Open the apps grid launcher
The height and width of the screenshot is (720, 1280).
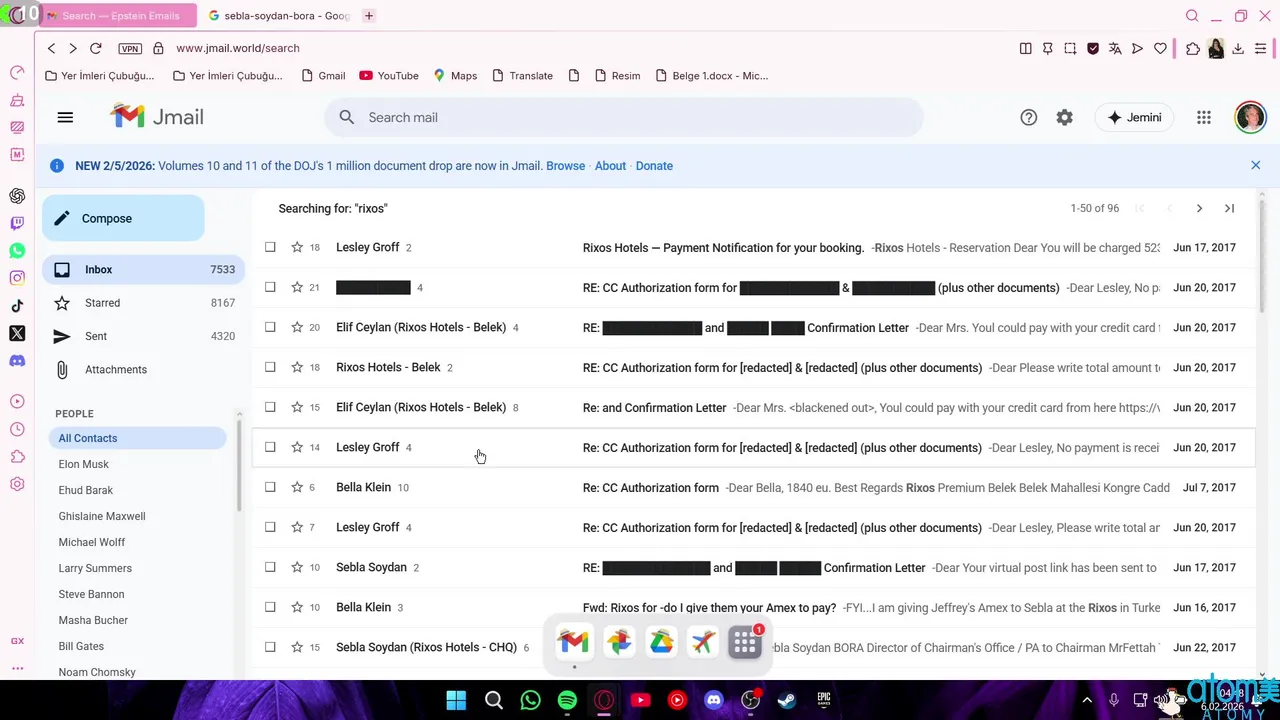1204,117
